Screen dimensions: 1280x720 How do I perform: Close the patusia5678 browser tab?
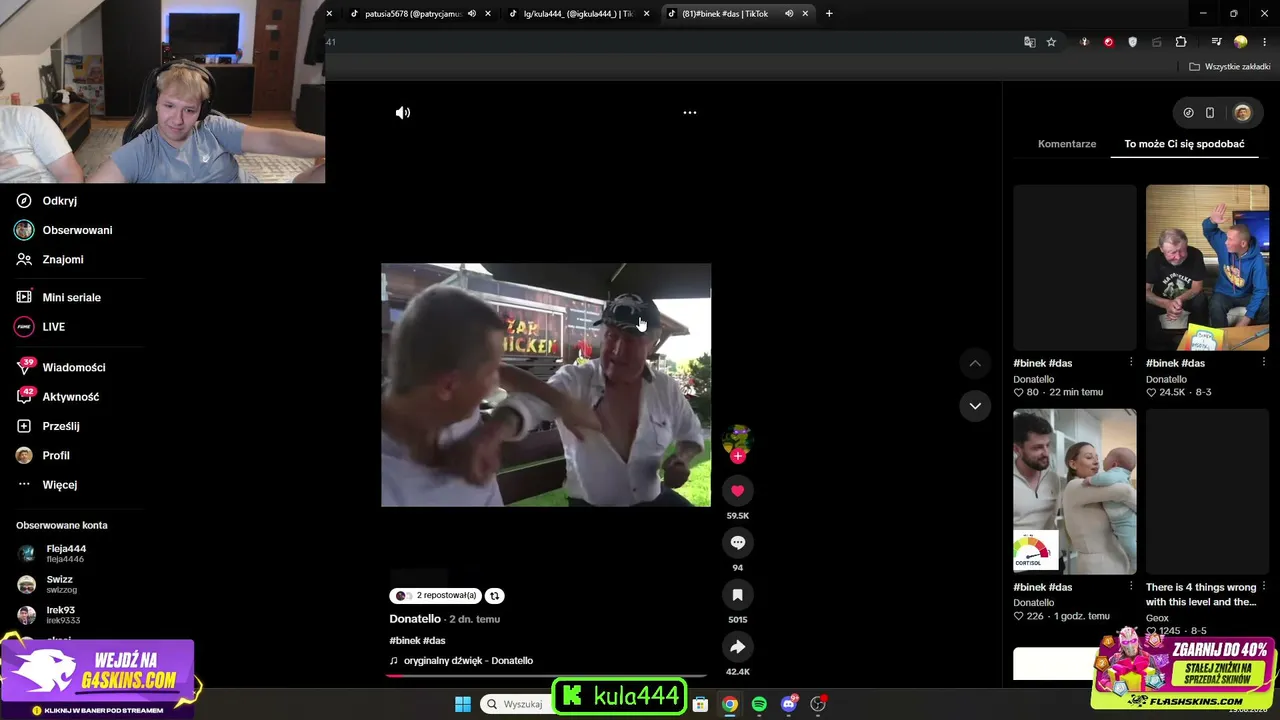488,14
